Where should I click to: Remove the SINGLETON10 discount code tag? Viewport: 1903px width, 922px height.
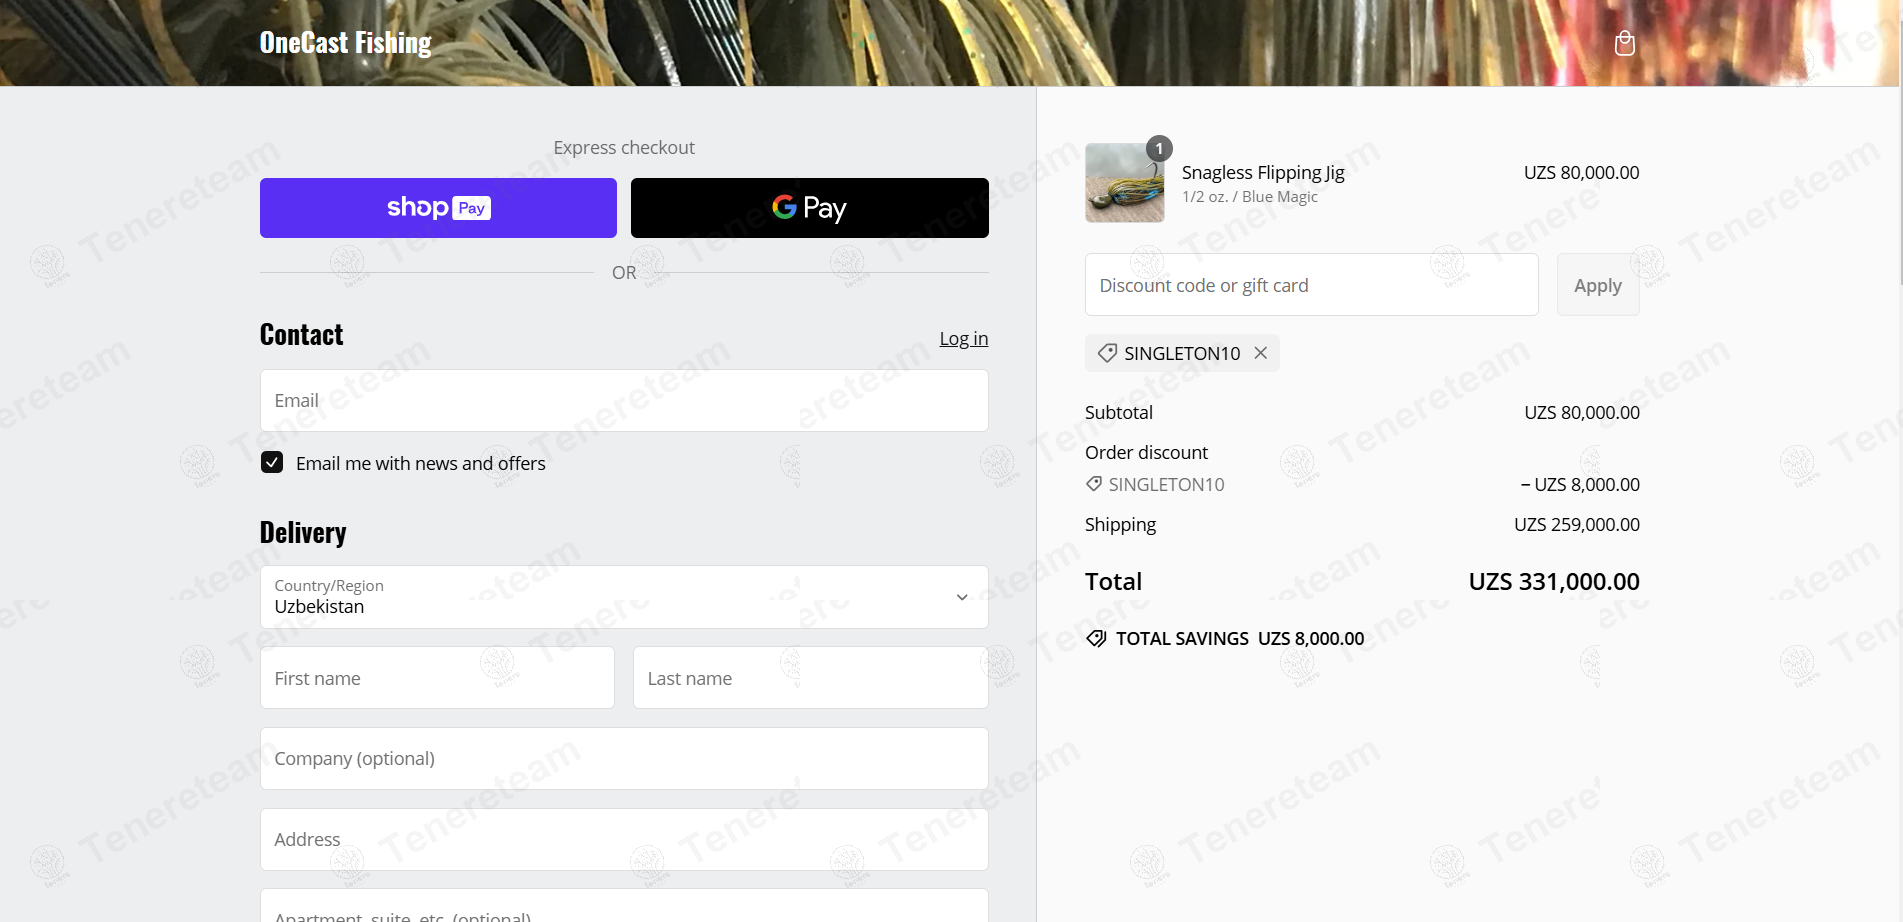pos(1261,353)
